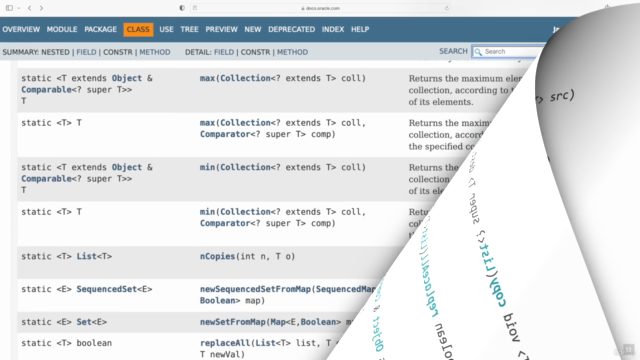Open the newSequencedSetFromMap method link
The image size is (640, 360).
click(x=256, y=289)
